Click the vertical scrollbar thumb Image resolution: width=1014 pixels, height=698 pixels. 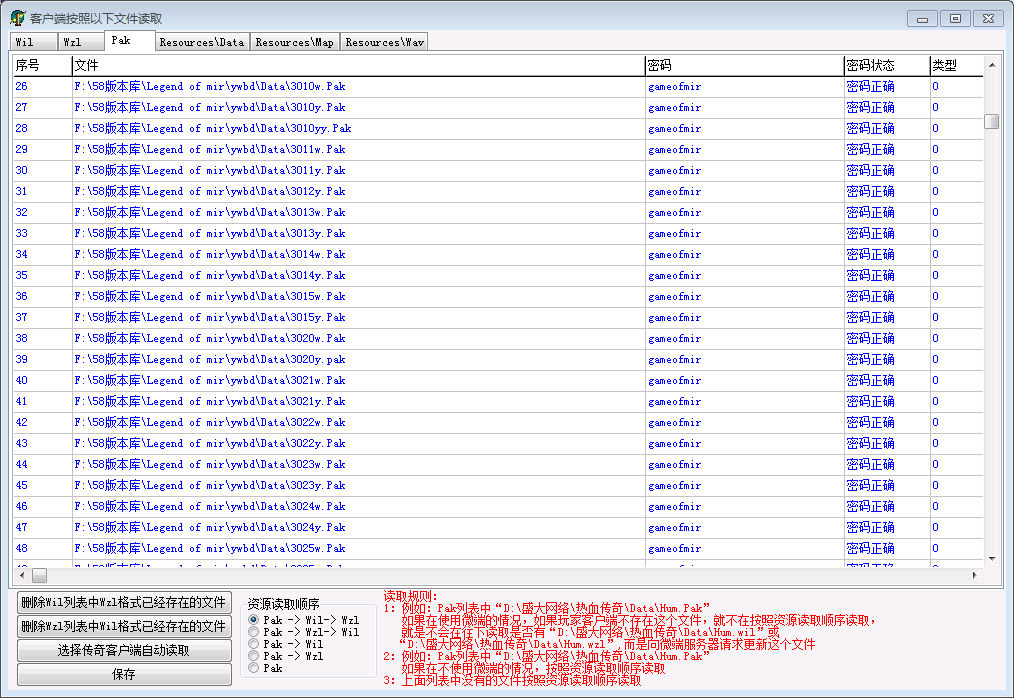992,121
